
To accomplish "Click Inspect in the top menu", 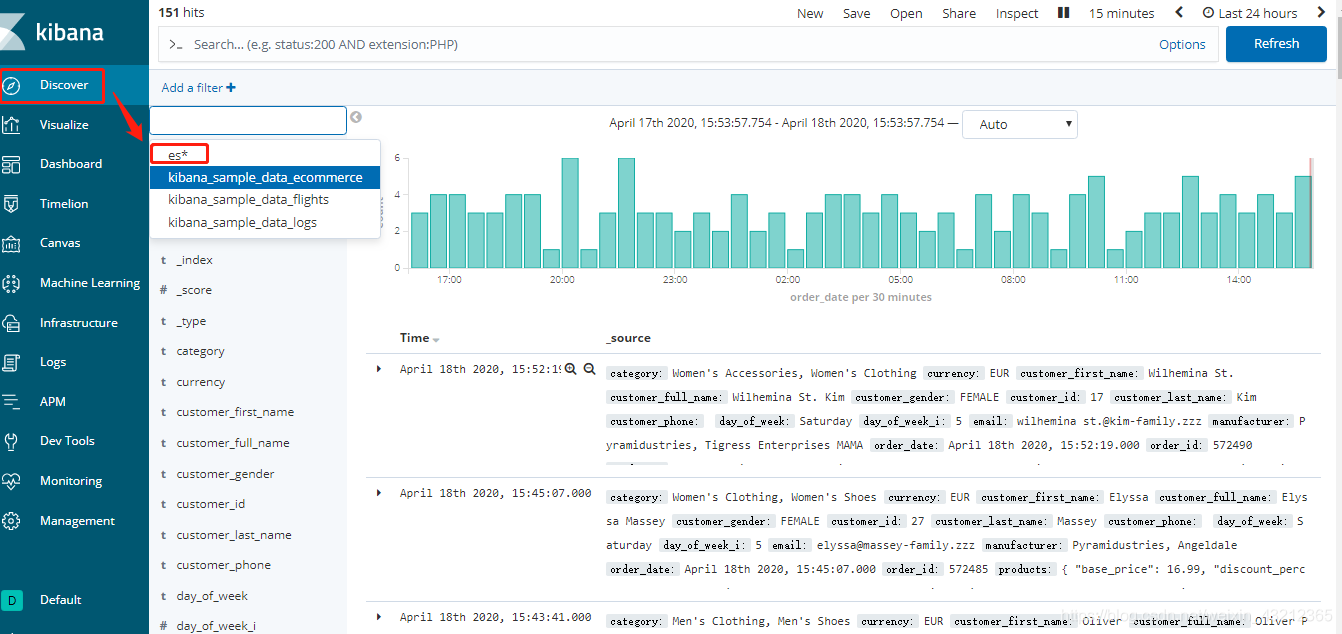I will (x=1017, y=13).
